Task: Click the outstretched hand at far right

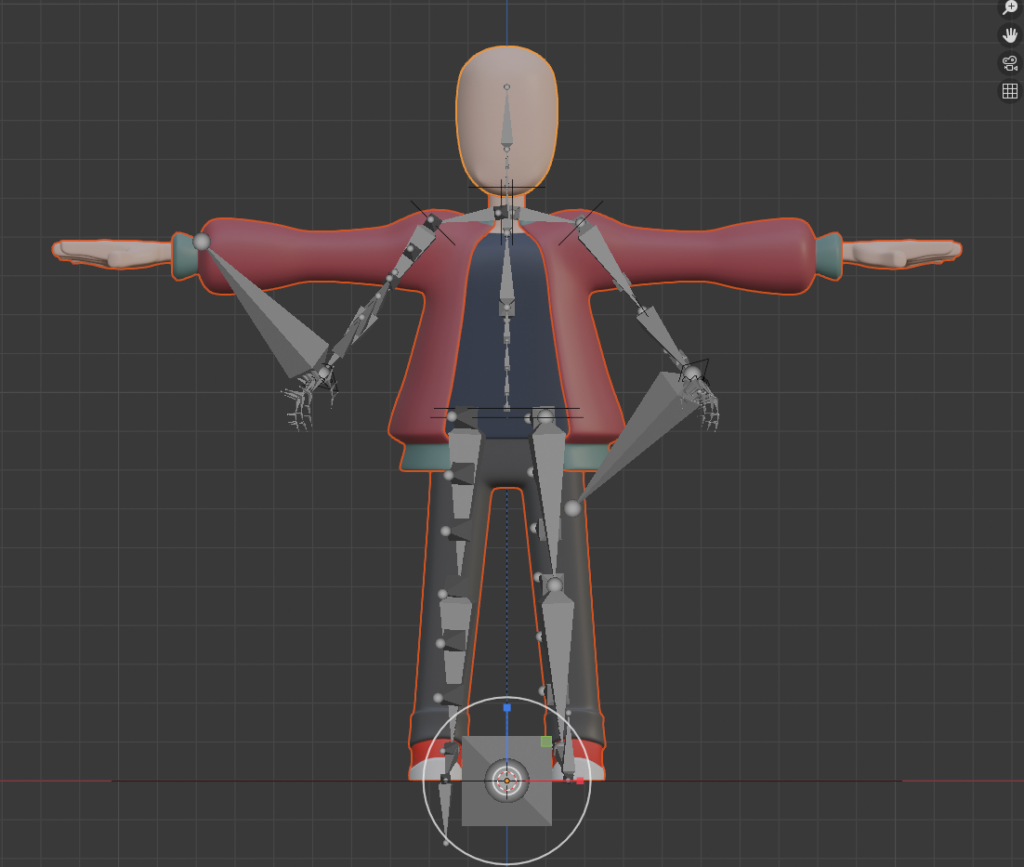Action: pos(900,252)
